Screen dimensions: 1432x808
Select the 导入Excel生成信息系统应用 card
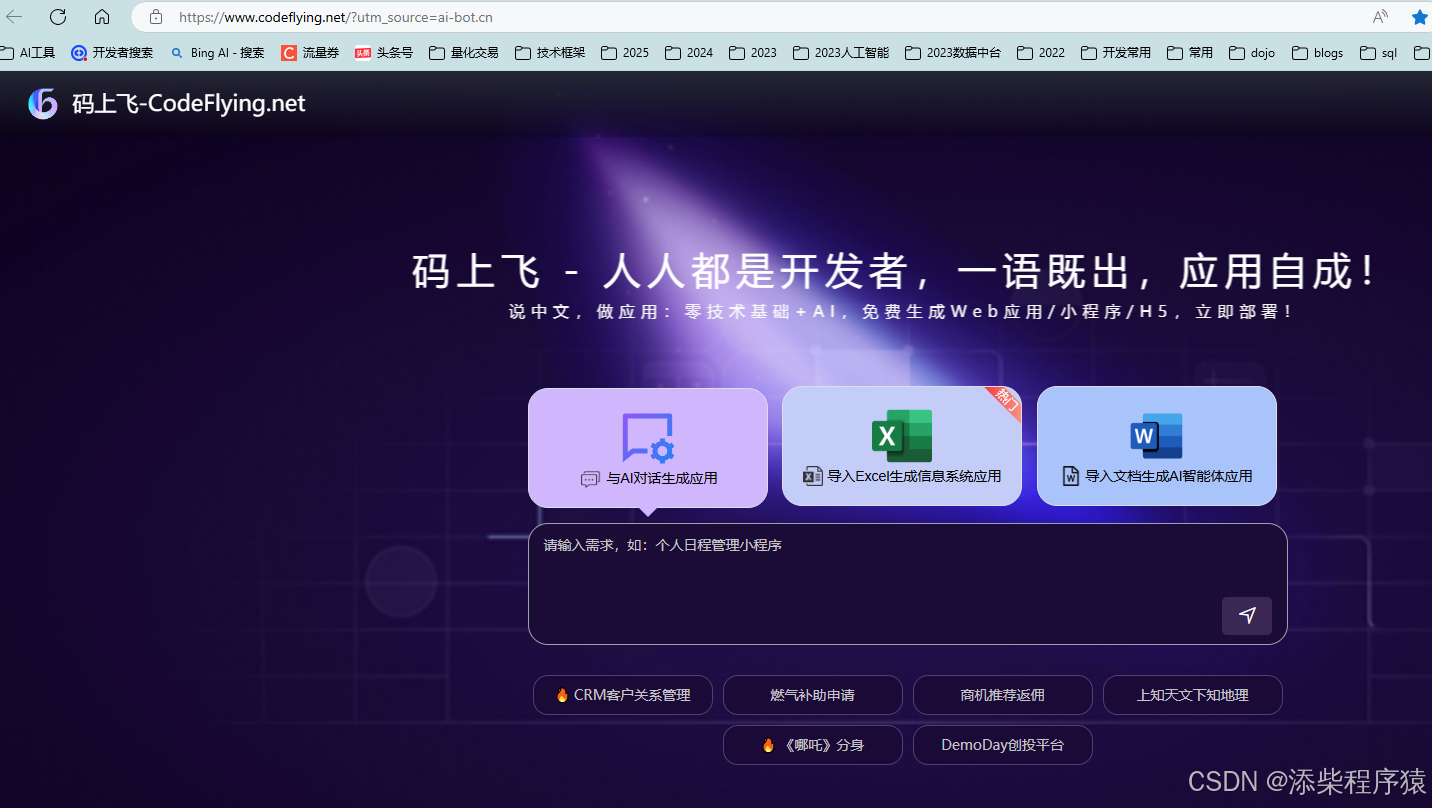902,446
